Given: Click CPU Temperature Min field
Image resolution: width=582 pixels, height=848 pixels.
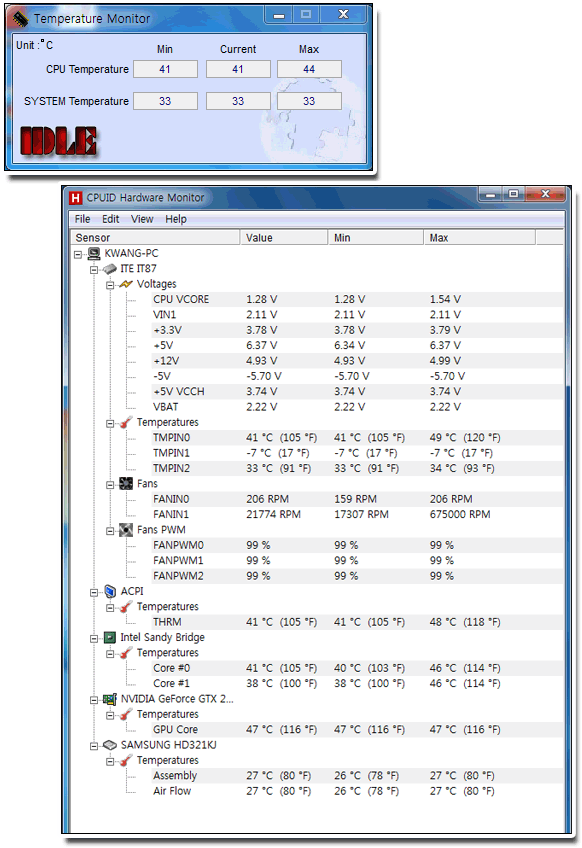Looking at the screenshot, I should pos(166,69).
